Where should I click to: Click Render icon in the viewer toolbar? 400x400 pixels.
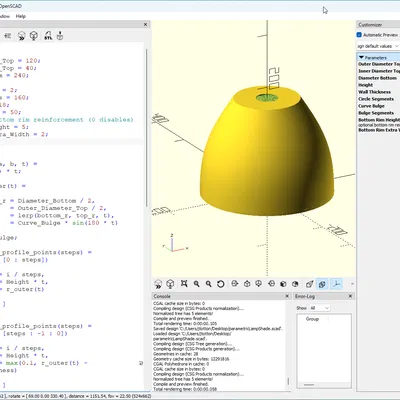tap(170, 284)
